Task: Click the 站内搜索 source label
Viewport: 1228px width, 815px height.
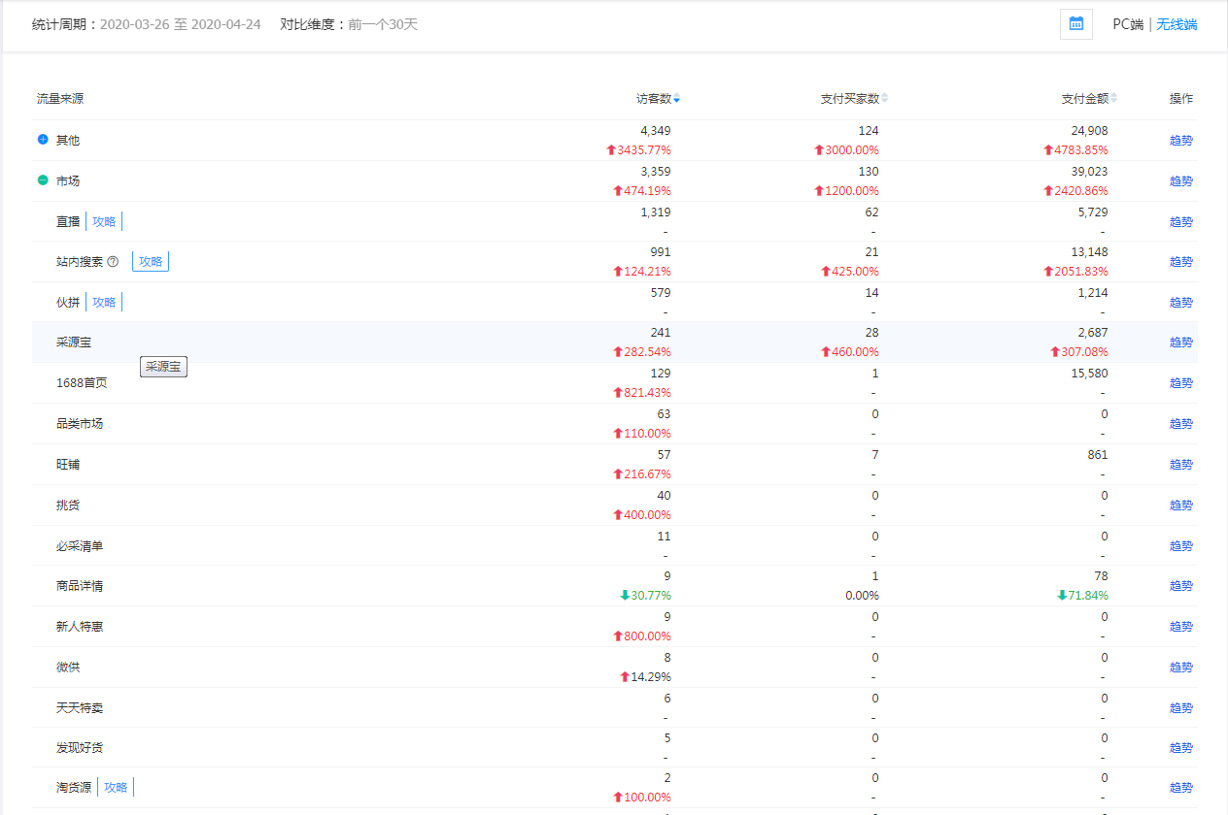Action: (x=79, y=262)
